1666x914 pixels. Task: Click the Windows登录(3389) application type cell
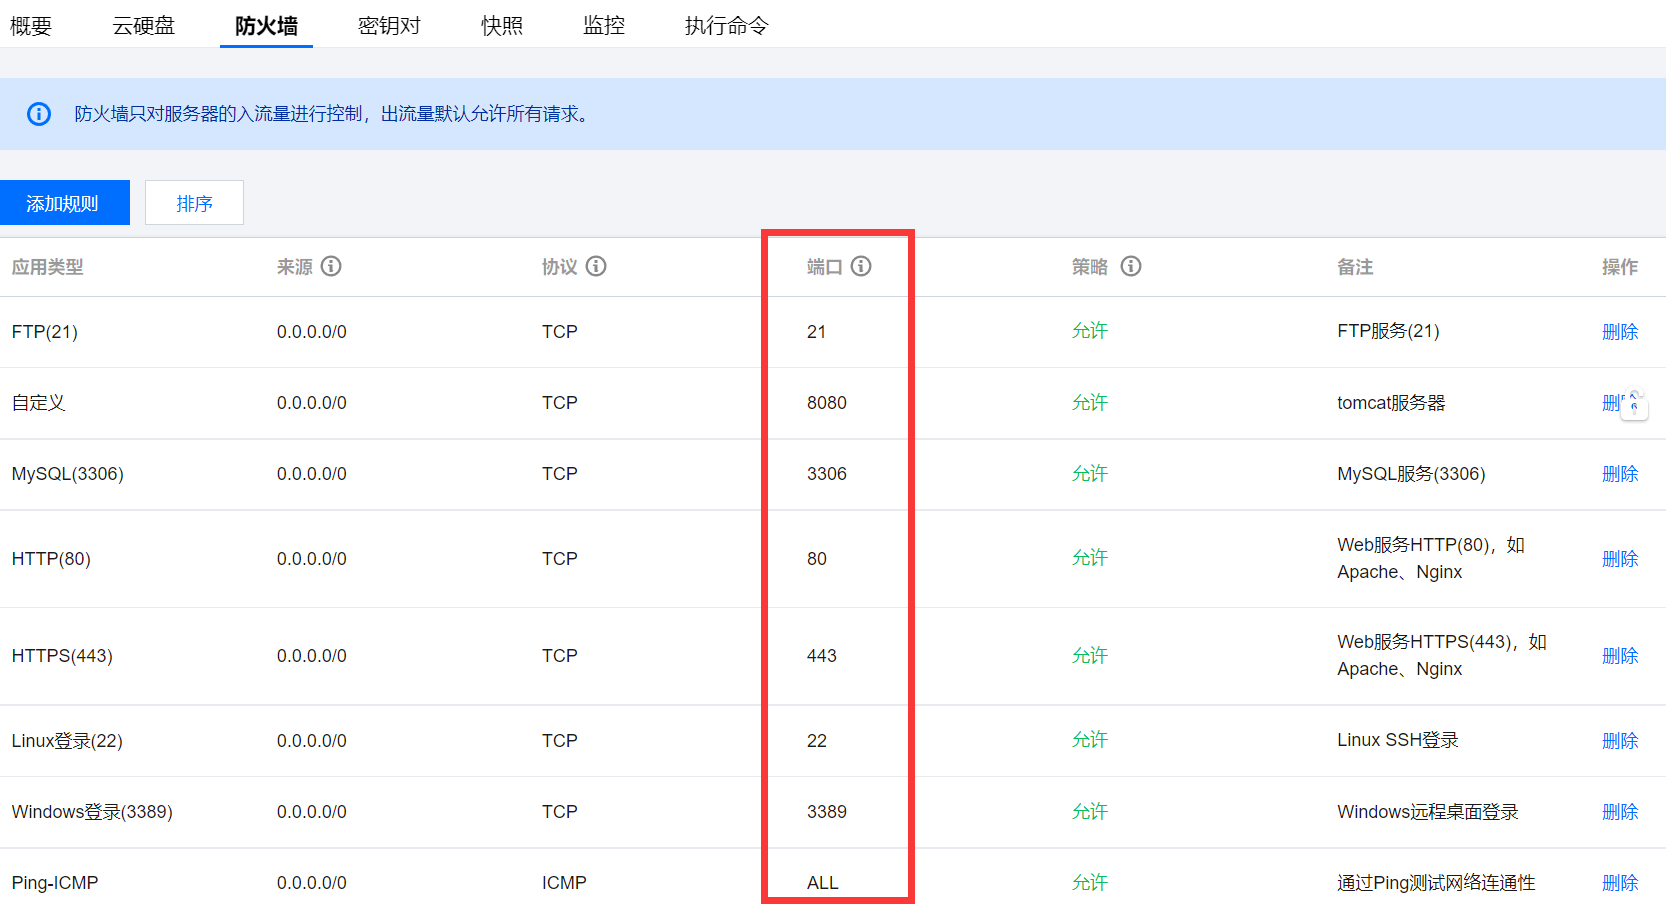(x=92, y=812)
